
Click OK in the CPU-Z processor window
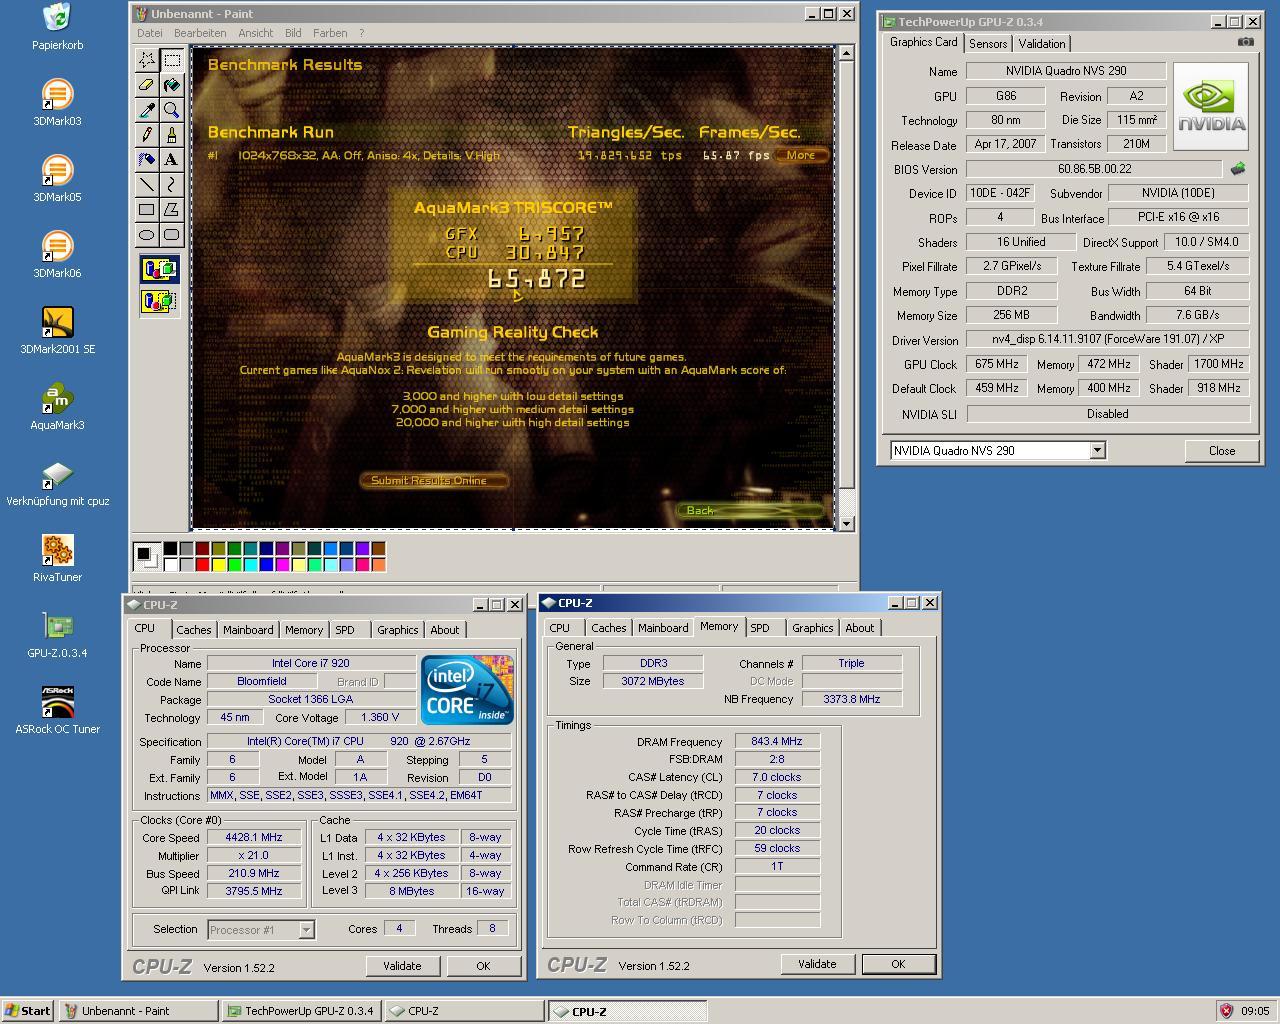click(x=483, y=966)
